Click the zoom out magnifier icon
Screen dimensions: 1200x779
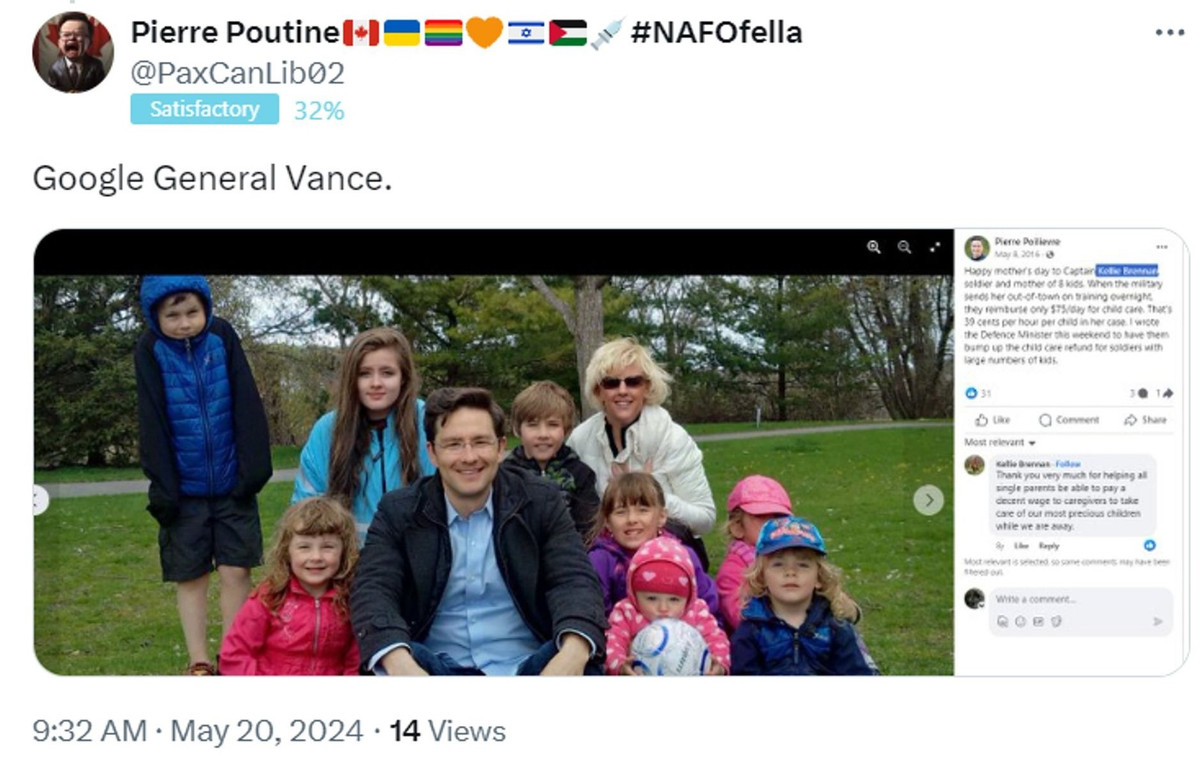pos(904,247)
